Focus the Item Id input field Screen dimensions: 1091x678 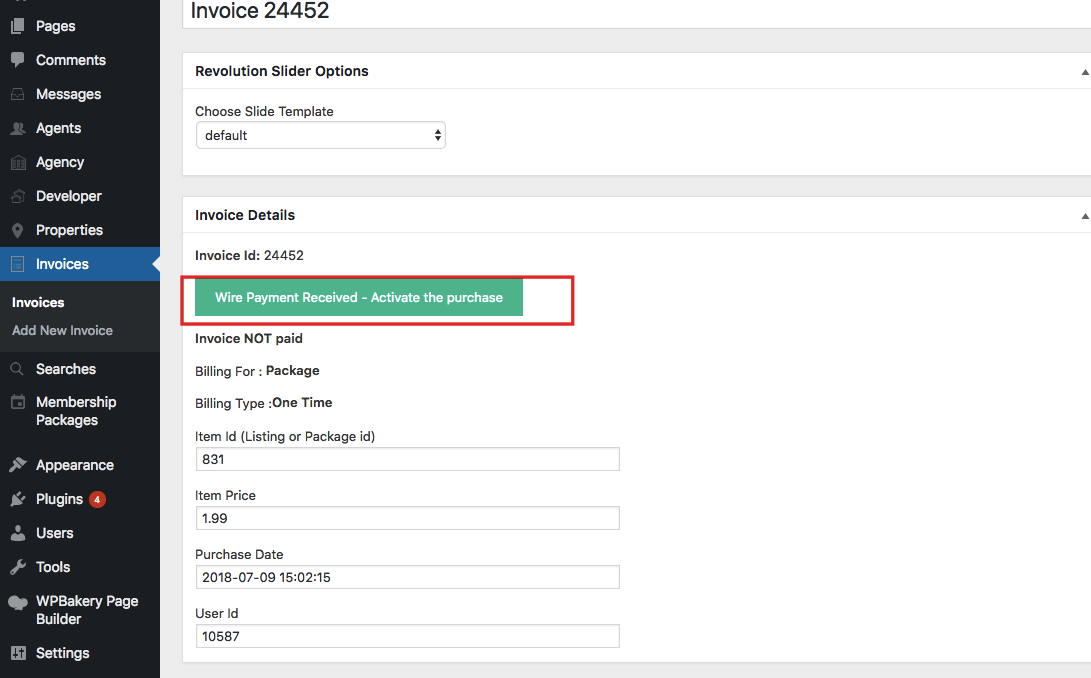click(x=408, y=459)
